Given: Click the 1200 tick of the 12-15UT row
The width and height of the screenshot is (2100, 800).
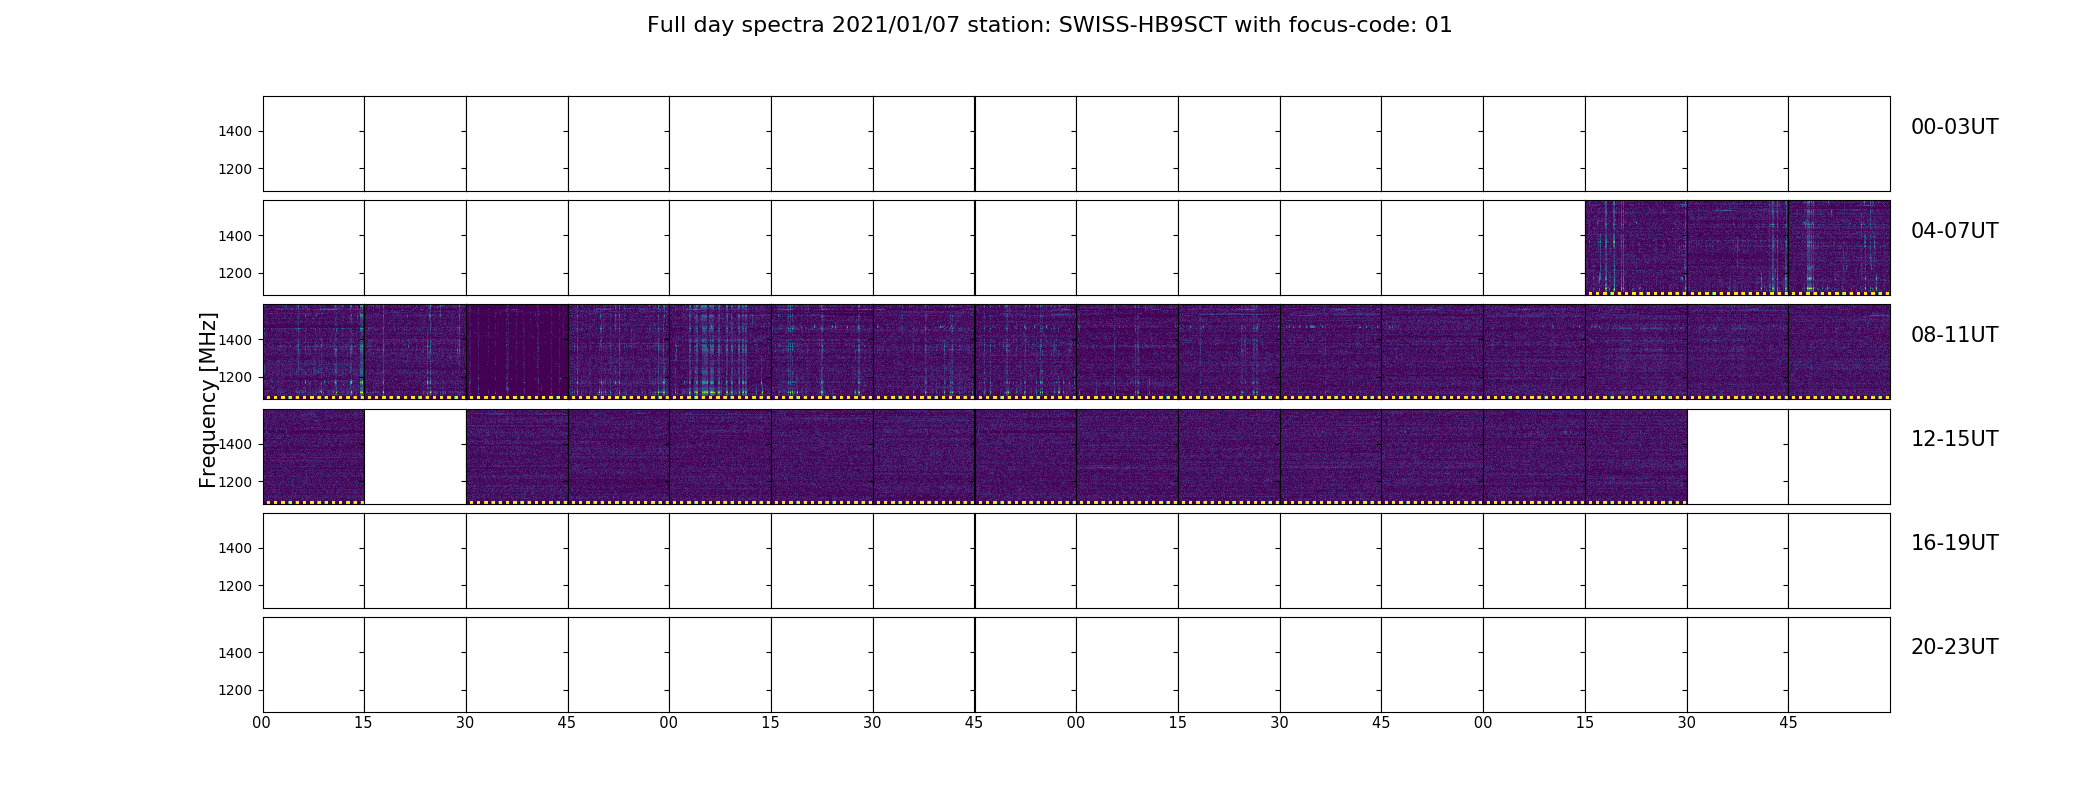Looking at the screenshot, I should [x=236, y=482].
